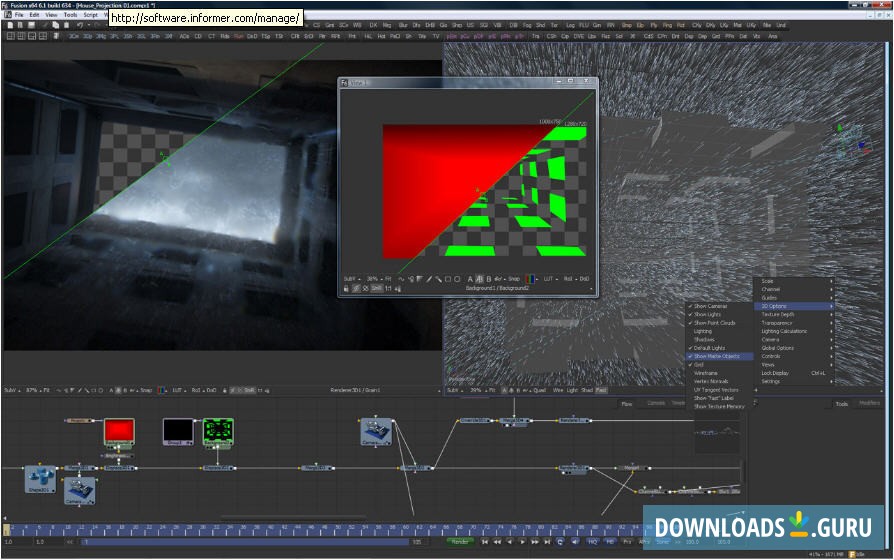Uncheck Show Matte Objects
Image resolution: width=894 pixels, height=560 pixels.
point(716,356)
